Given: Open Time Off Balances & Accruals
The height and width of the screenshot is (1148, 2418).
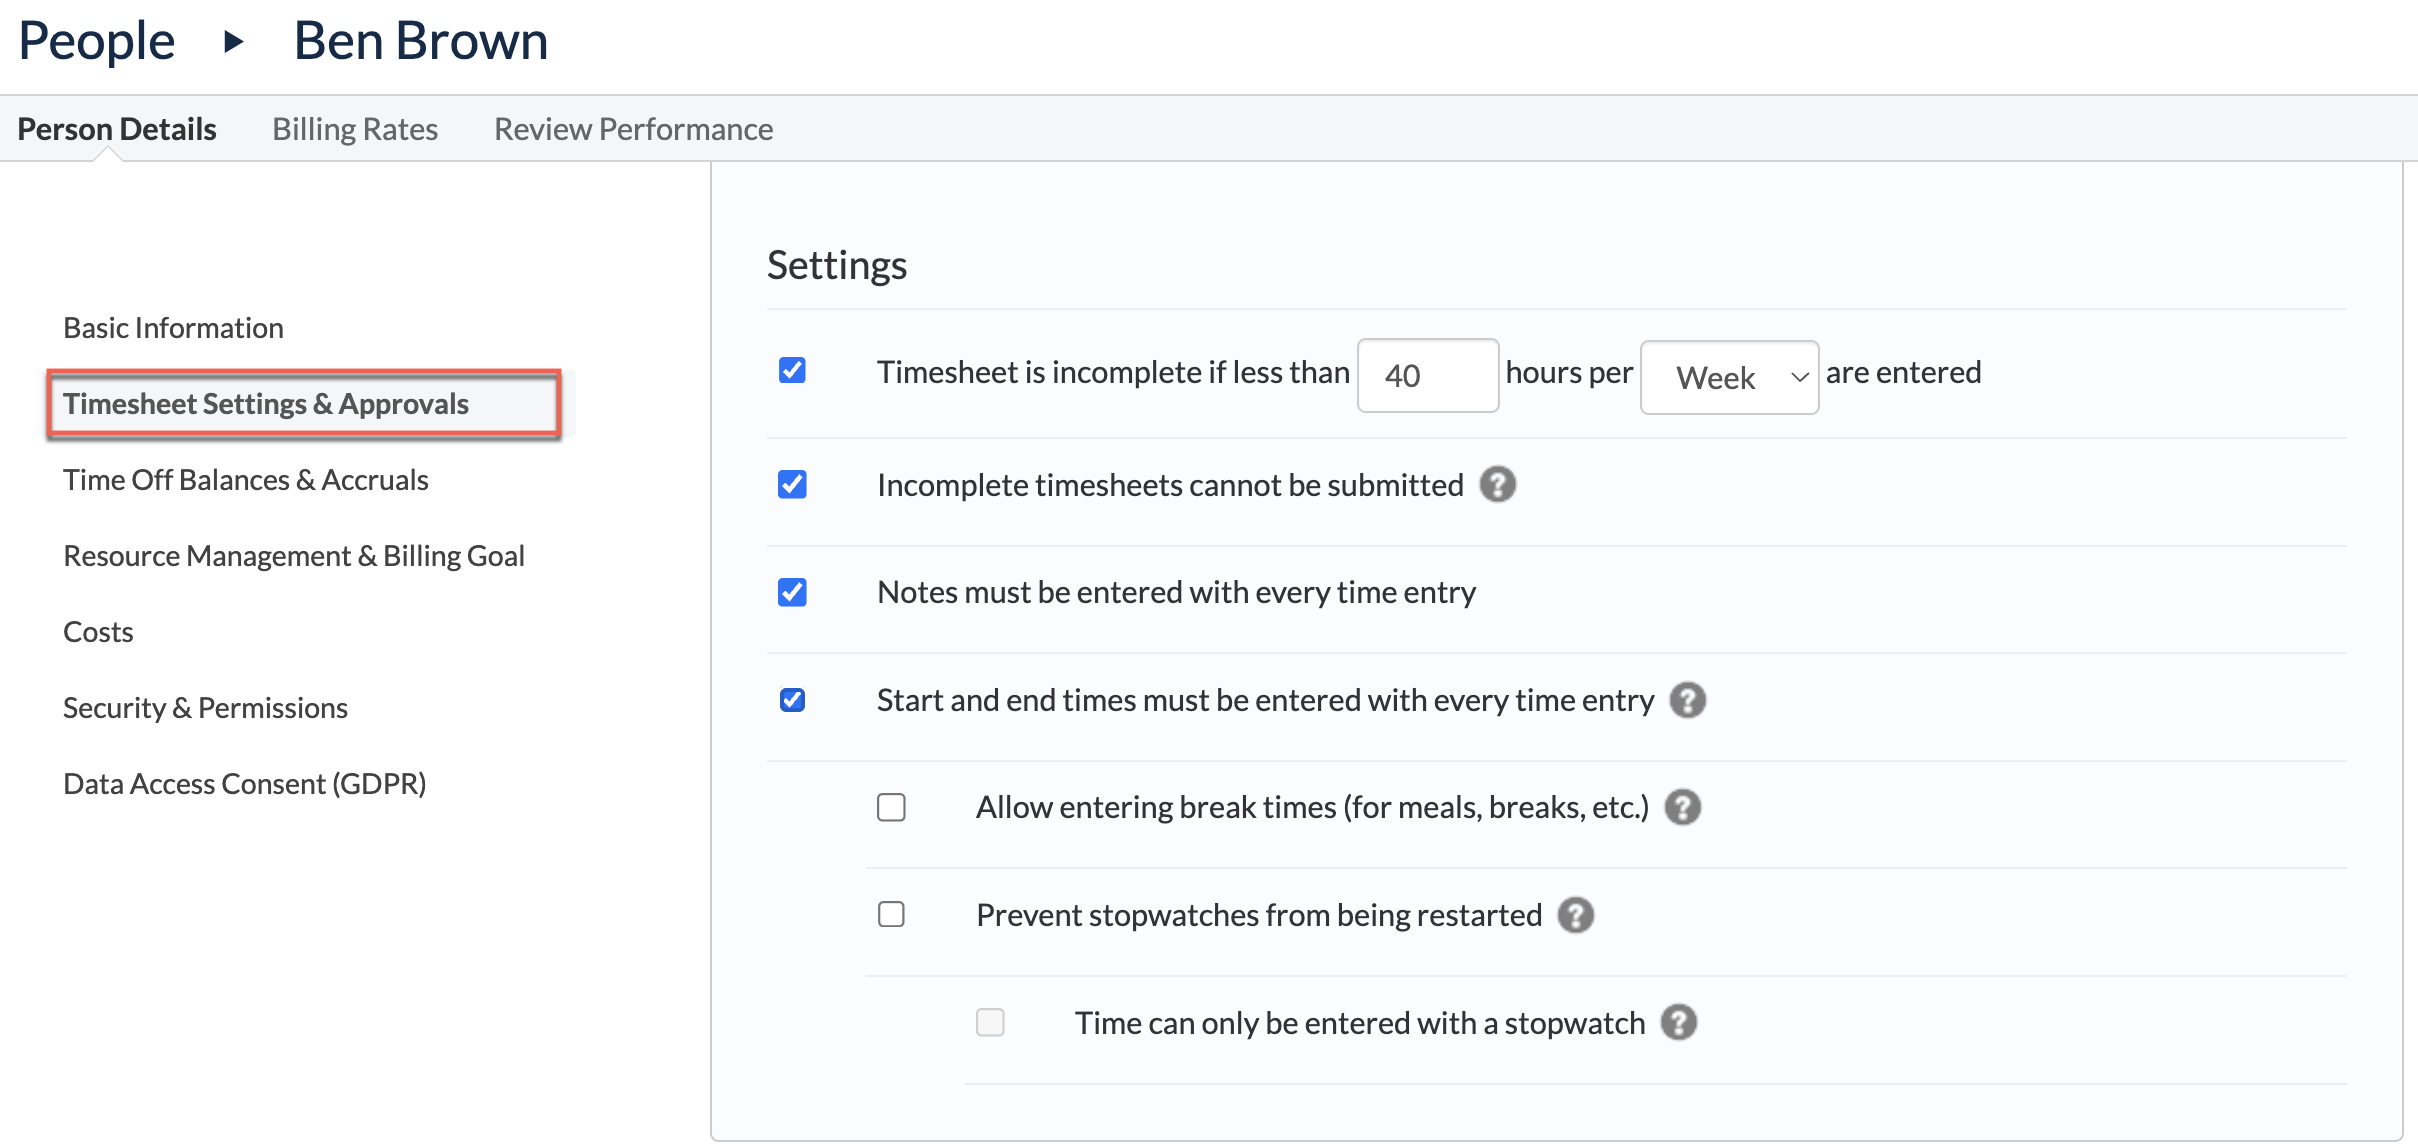Looking at the screenshot, I should pyautogui.click(x=246, y=479).
